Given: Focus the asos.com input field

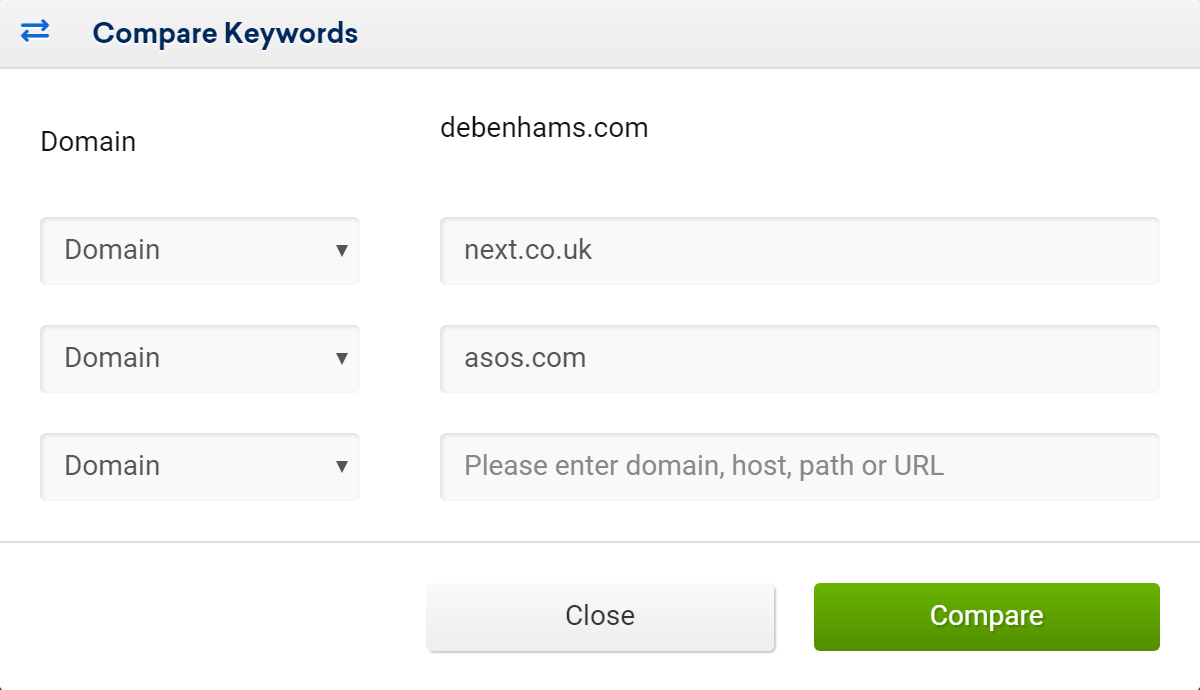Looking at the screenshot, I should point(800,358).
